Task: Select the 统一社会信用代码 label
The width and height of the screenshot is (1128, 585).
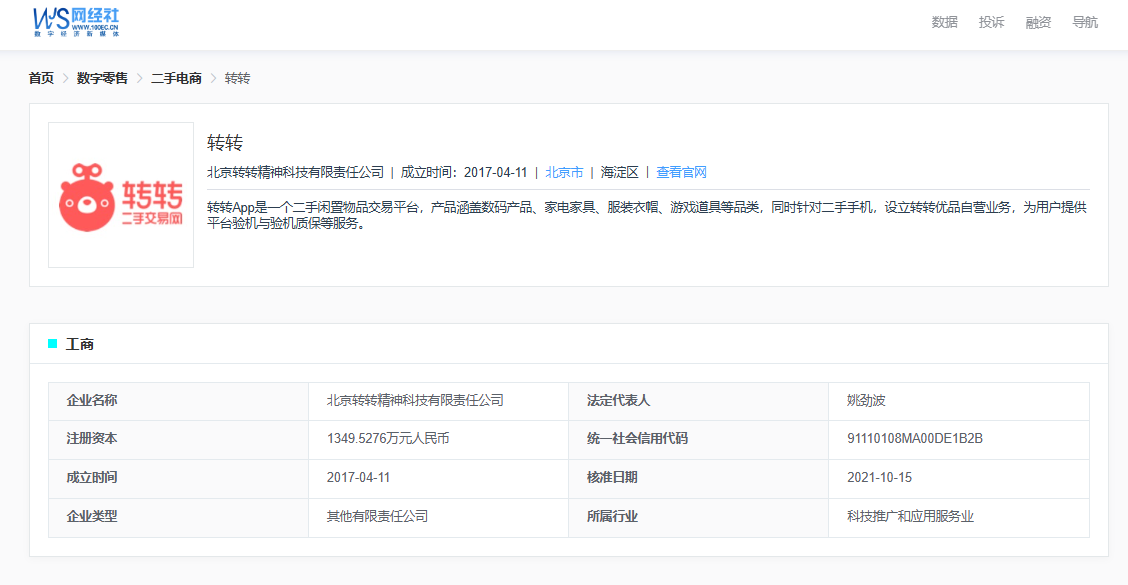Action: click(637, 439)
